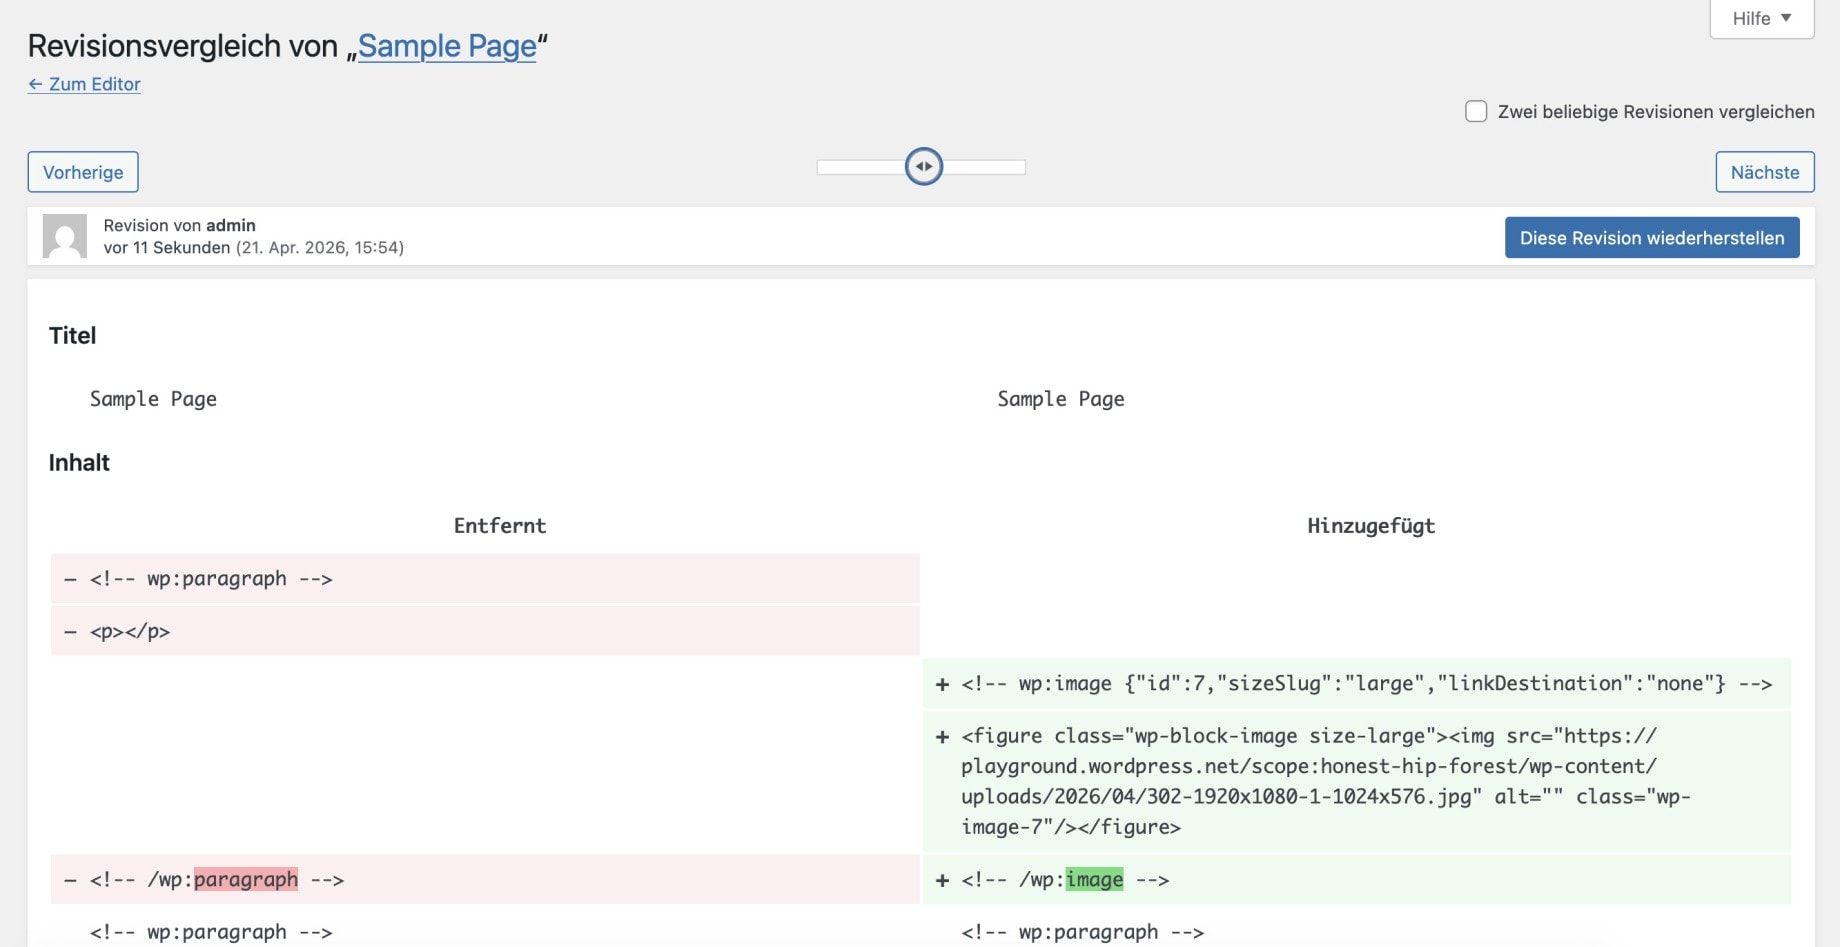Viewport: 1840px width, 947px height.
Task: Click the added wp:image JSON comment line
Action: [1357, 684]
